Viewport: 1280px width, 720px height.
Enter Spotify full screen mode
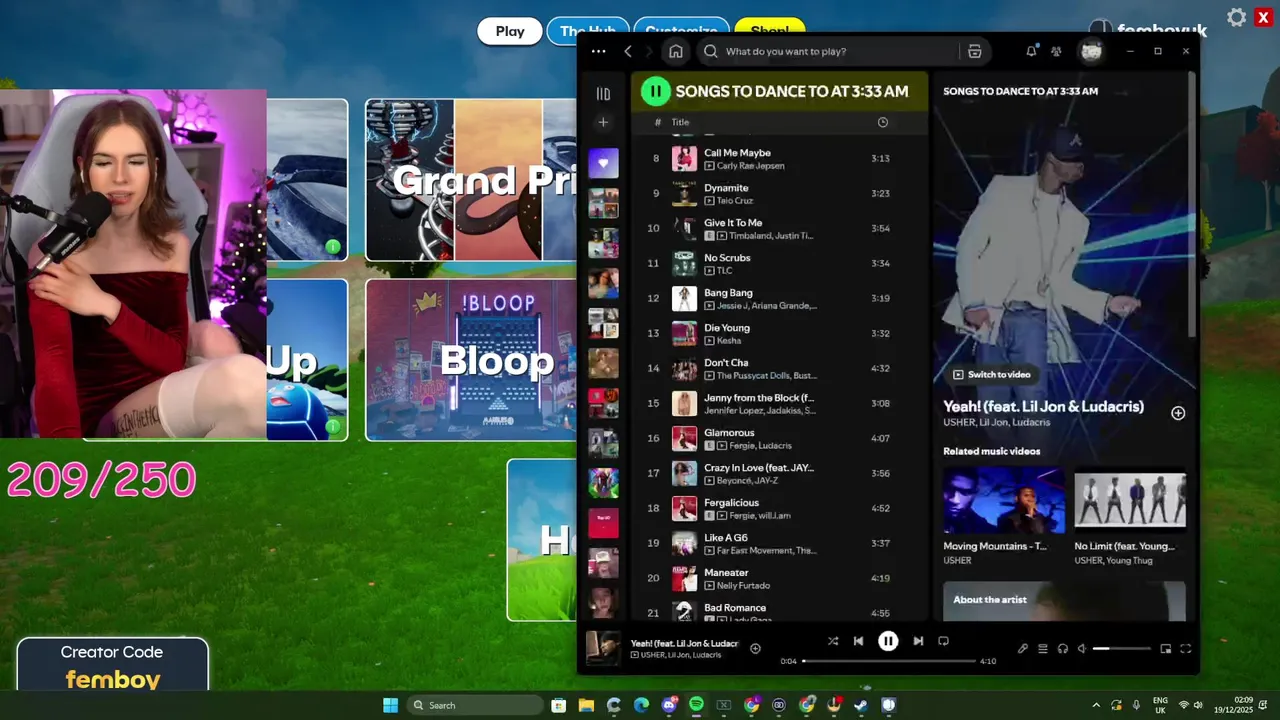pos(1186,649)
